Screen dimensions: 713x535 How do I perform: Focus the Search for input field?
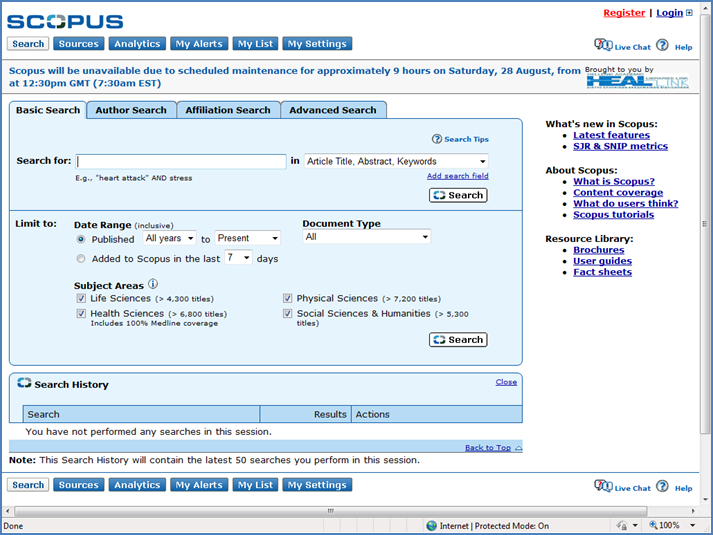tap(181, 161)
